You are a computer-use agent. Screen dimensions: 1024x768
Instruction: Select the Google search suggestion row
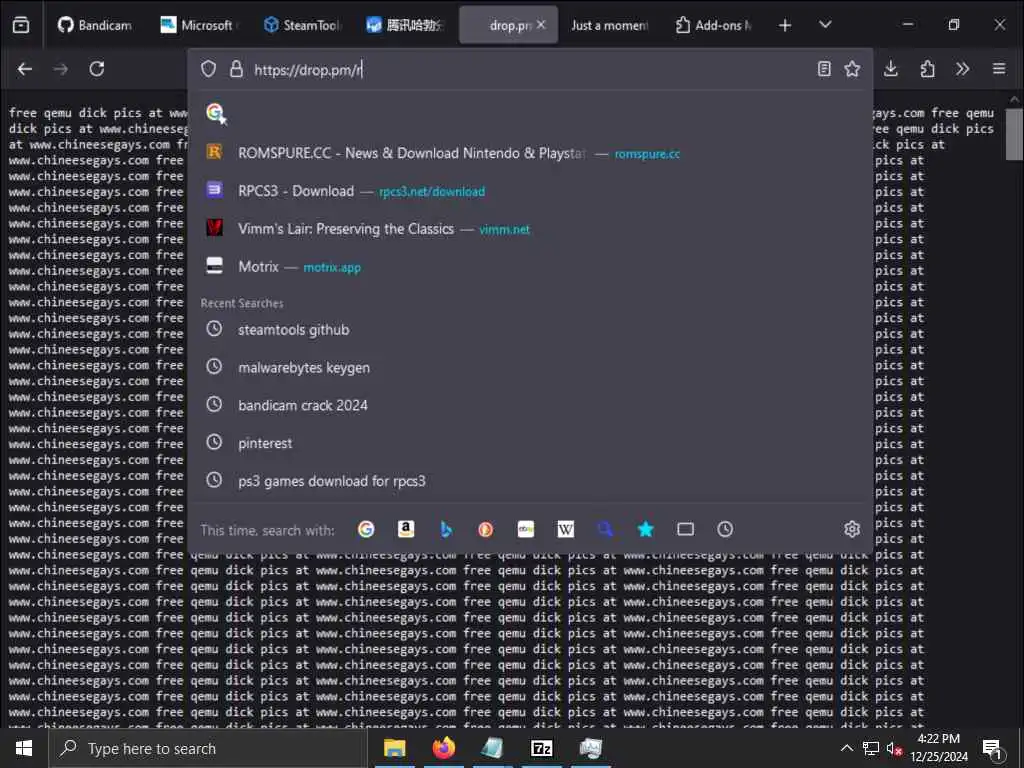point(530,114)
